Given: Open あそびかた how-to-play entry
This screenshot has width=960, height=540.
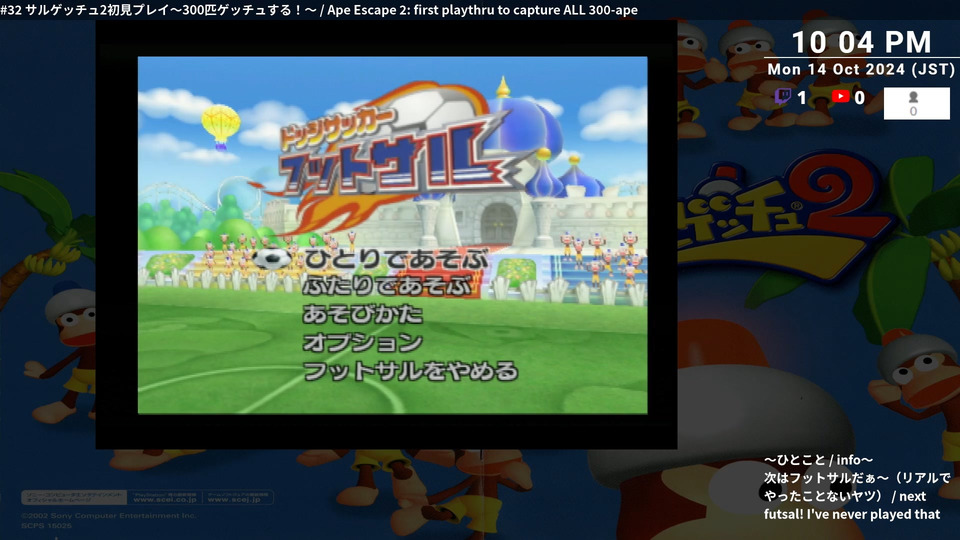Looking at the screenshot, I should click(362, 314).
